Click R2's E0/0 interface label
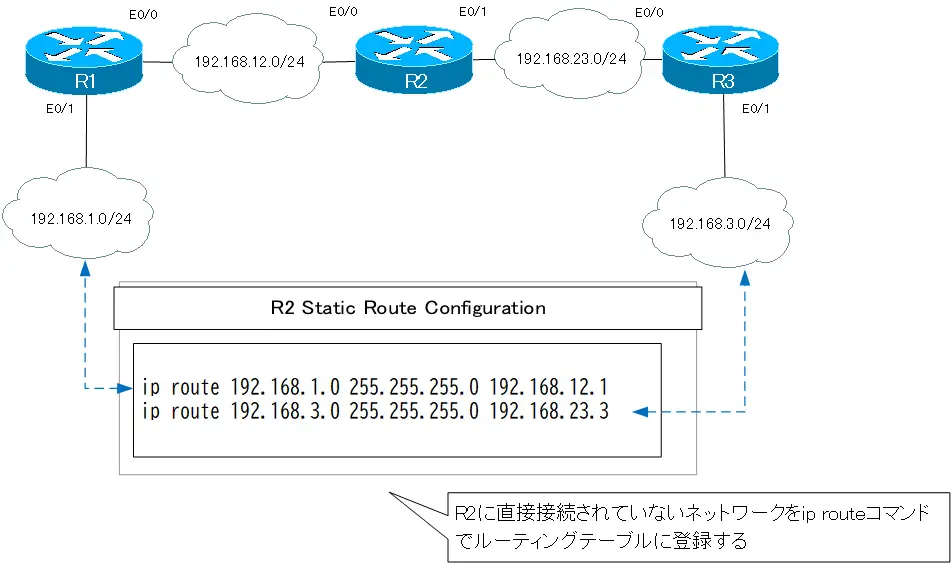 [x=343, y=12]
